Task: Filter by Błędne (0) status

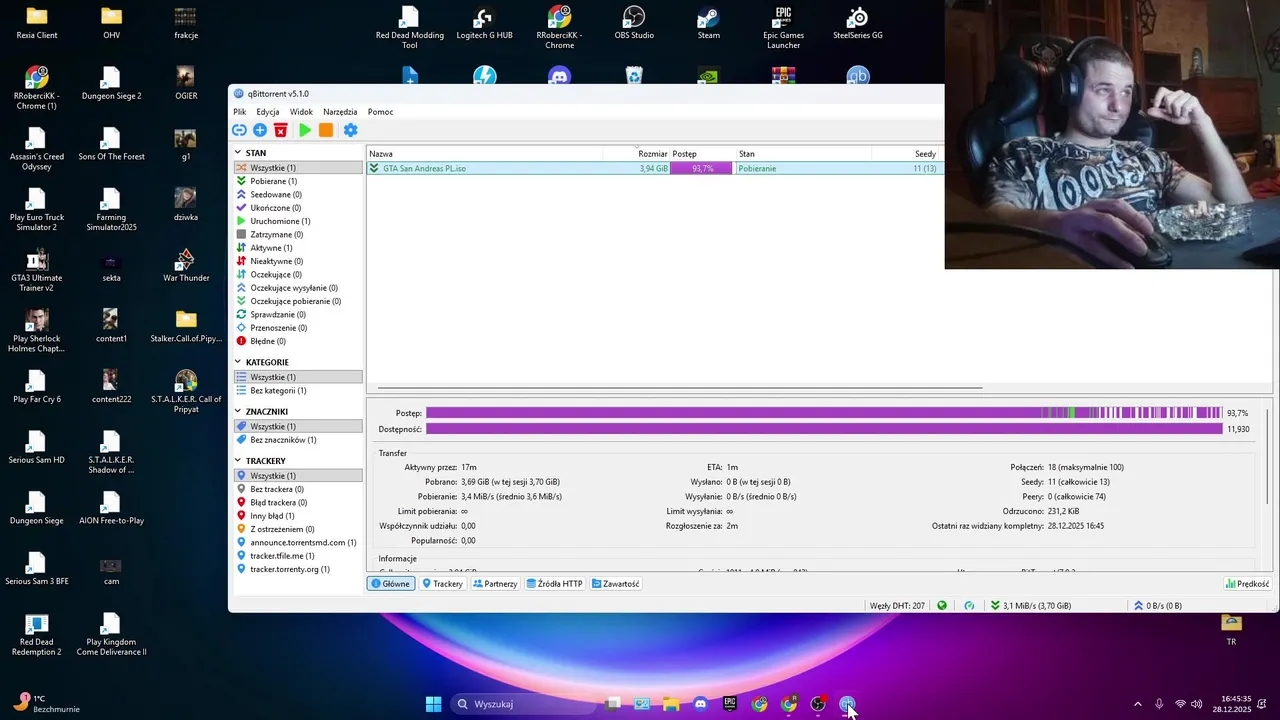Action: pos(298,341)
